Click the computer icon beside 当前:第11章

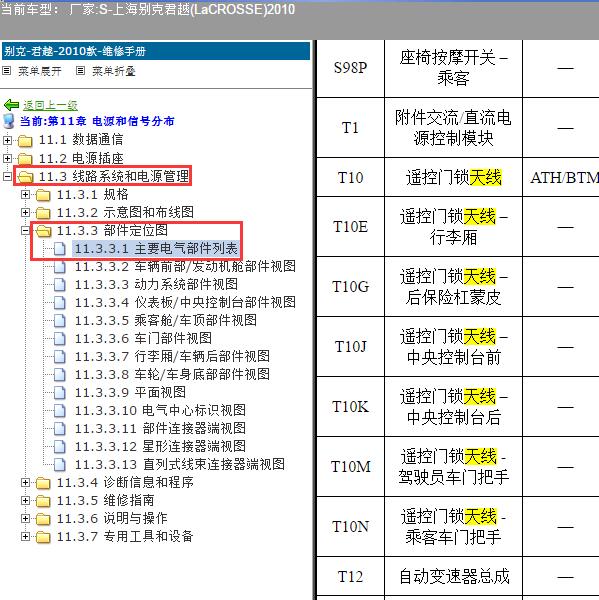tap(8, 121)
